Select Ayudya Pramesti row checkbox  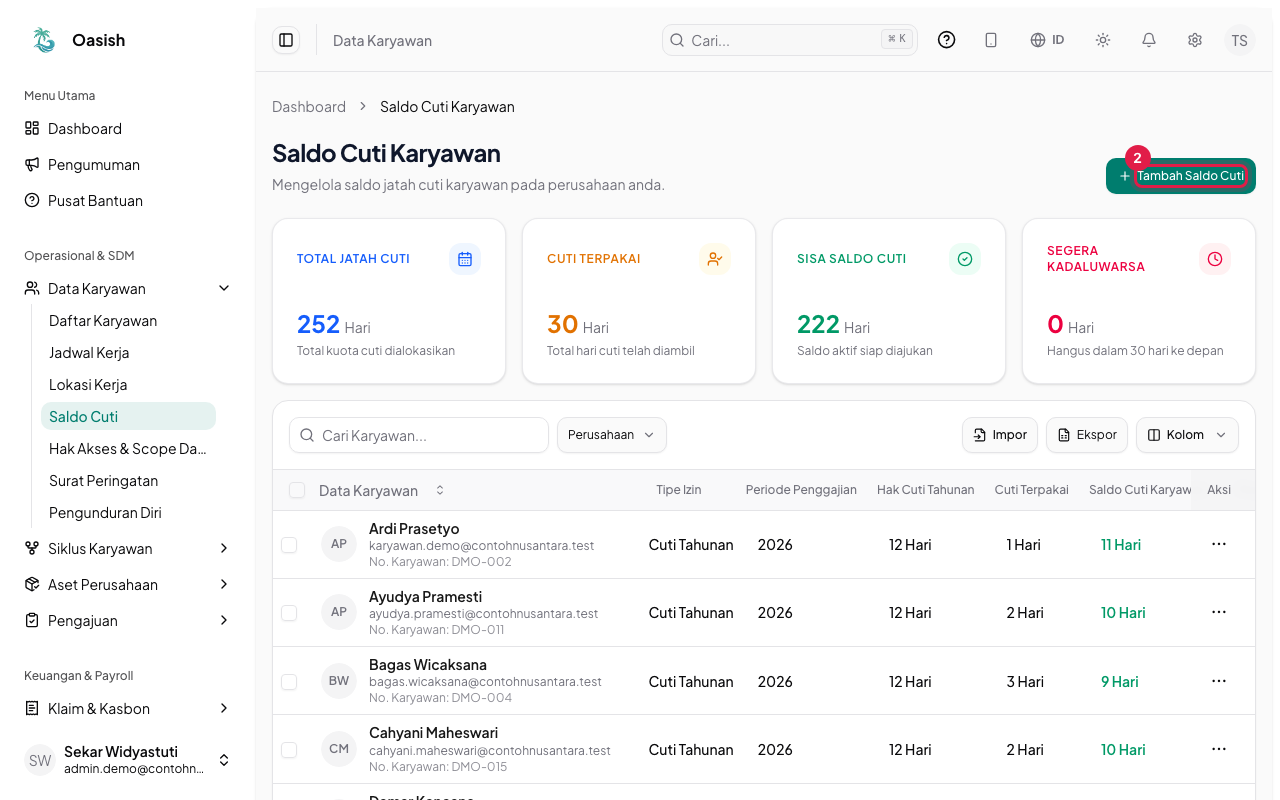tap(289, 613)
